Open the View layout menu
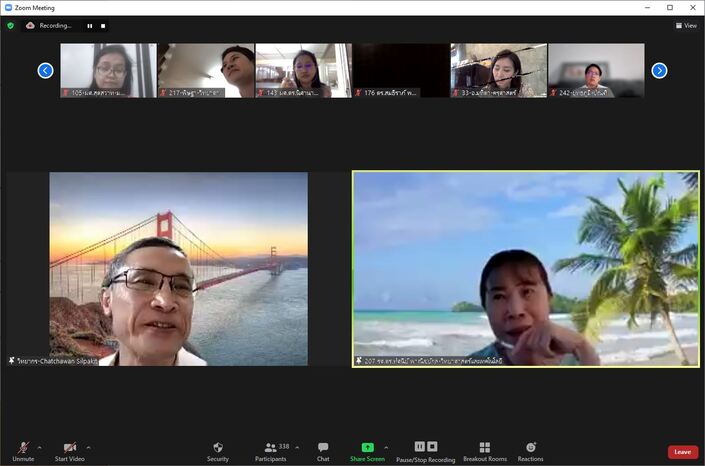The width and height of the screenshot is (705, 466). (x=686, y=25)
